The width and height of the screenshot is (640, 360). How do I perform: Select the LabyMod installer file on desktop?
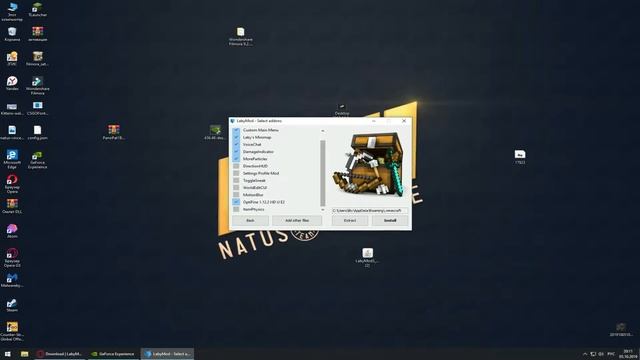click(367, 258)
